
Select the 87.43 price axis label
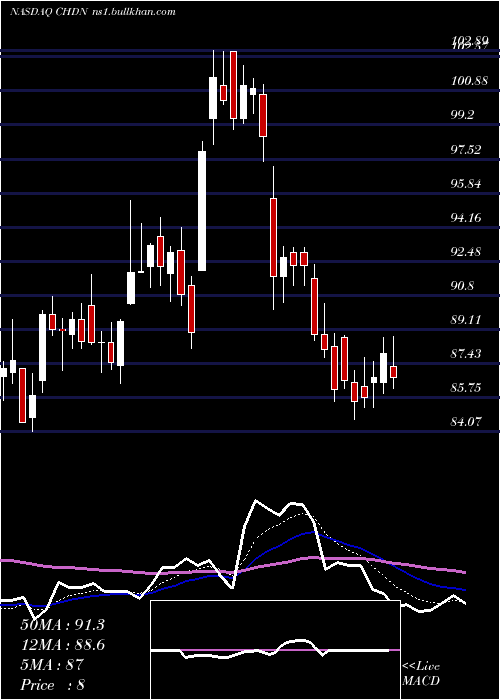click(466, 354)
